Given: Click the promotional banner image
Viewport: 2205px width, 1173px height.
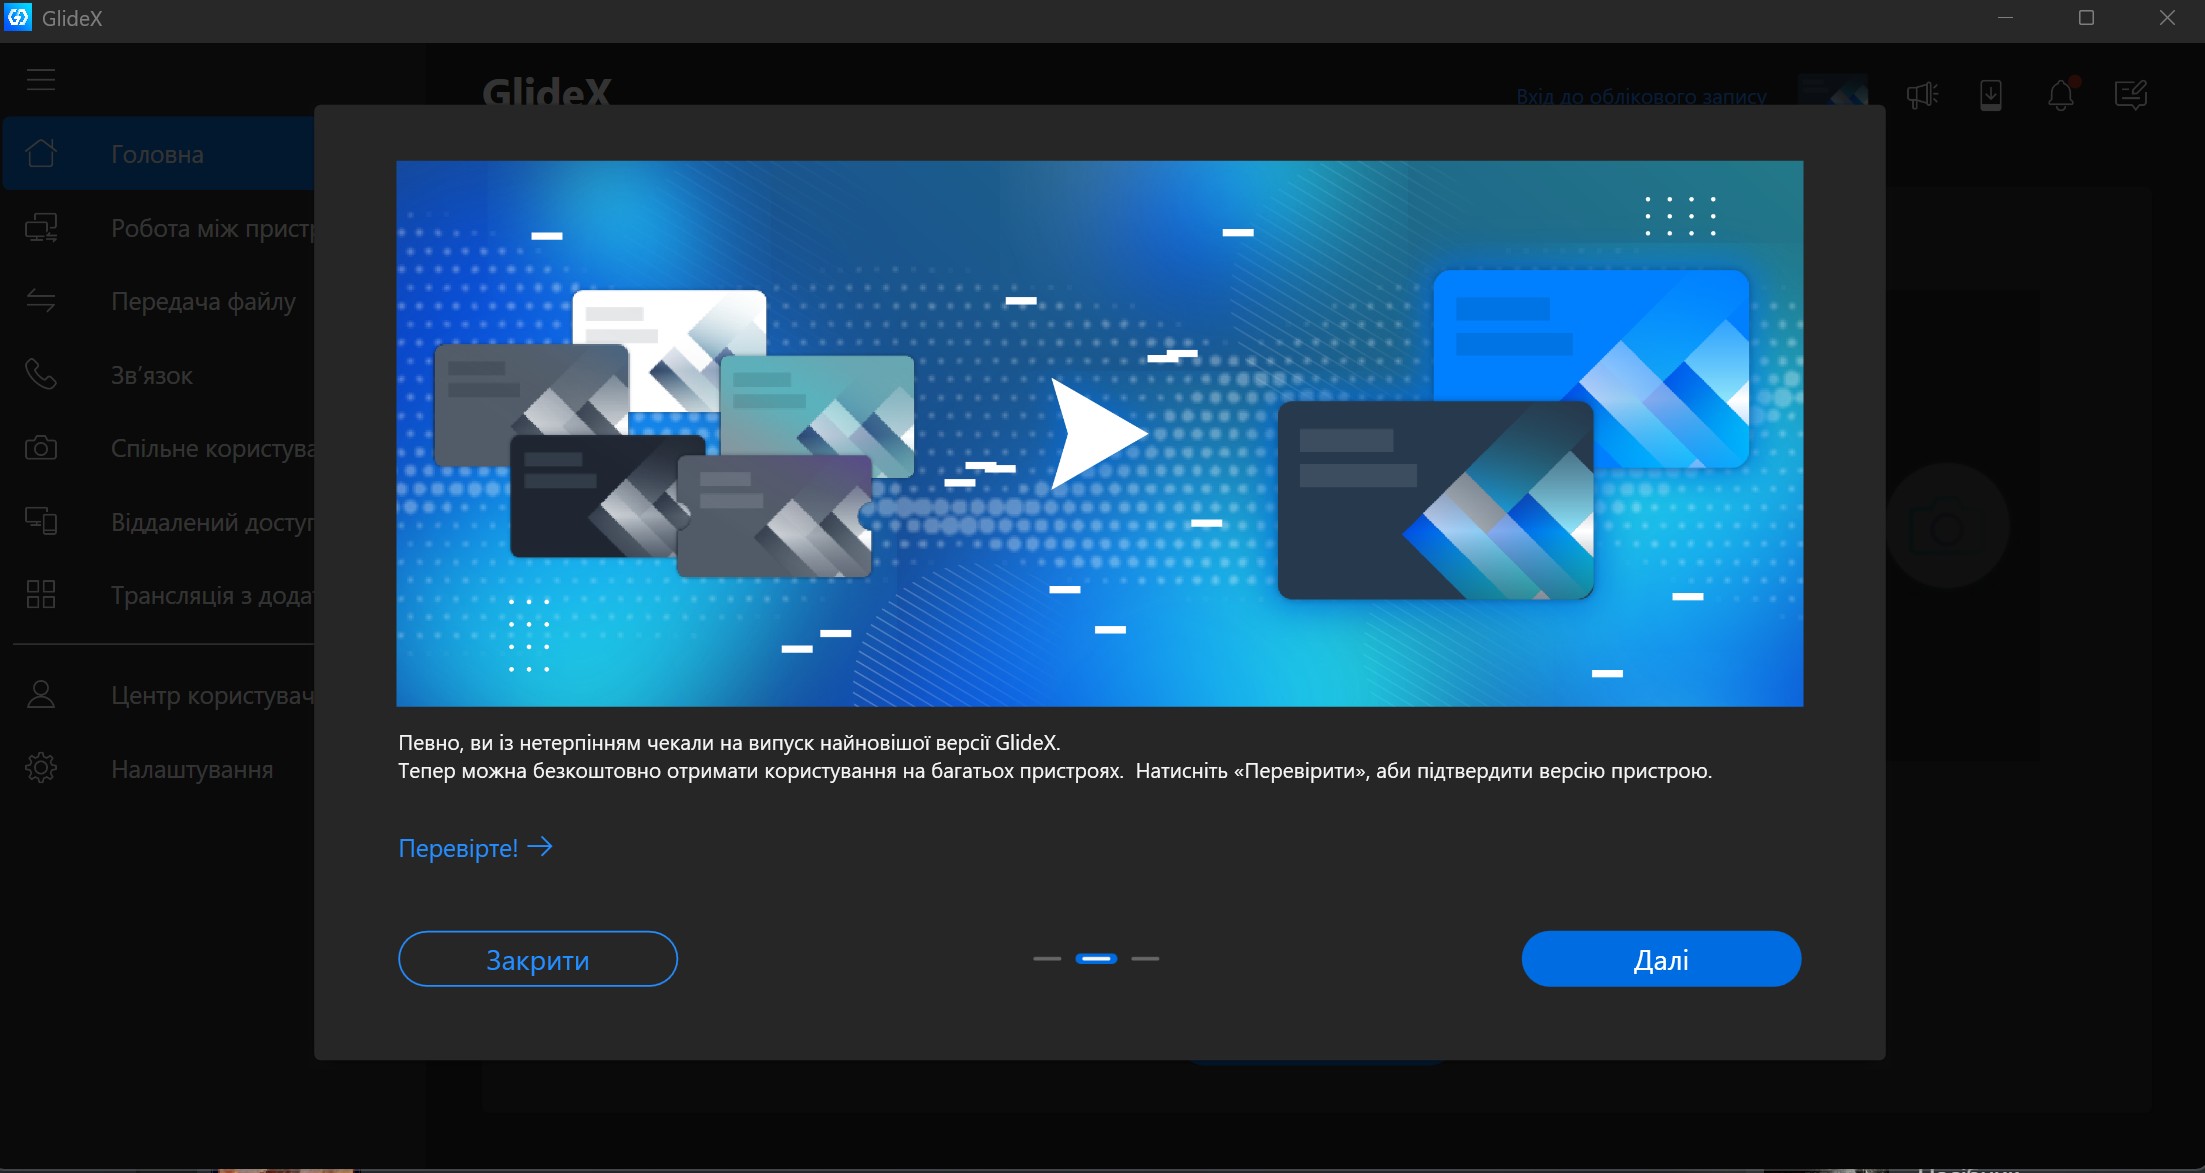Looking at the screenshot, I should tap(1100, 433).
